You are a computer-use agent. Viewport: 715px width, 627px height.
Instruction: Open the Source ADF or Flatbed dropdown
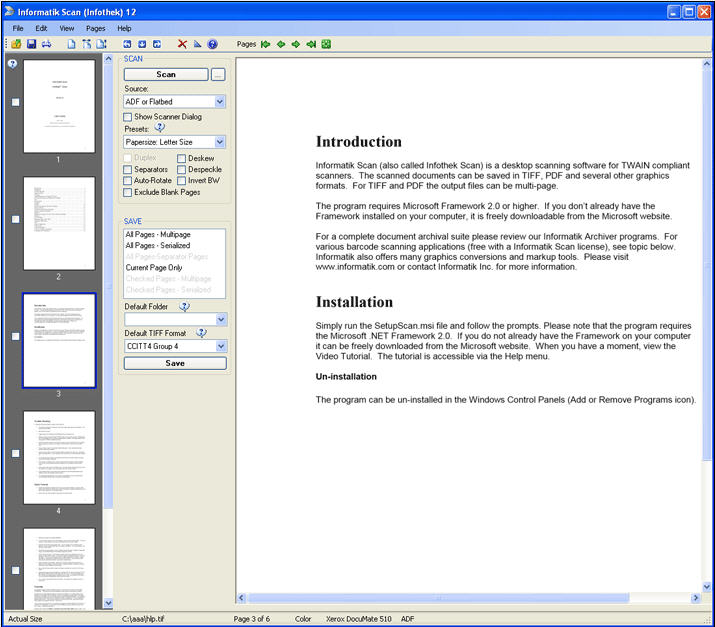220,102
